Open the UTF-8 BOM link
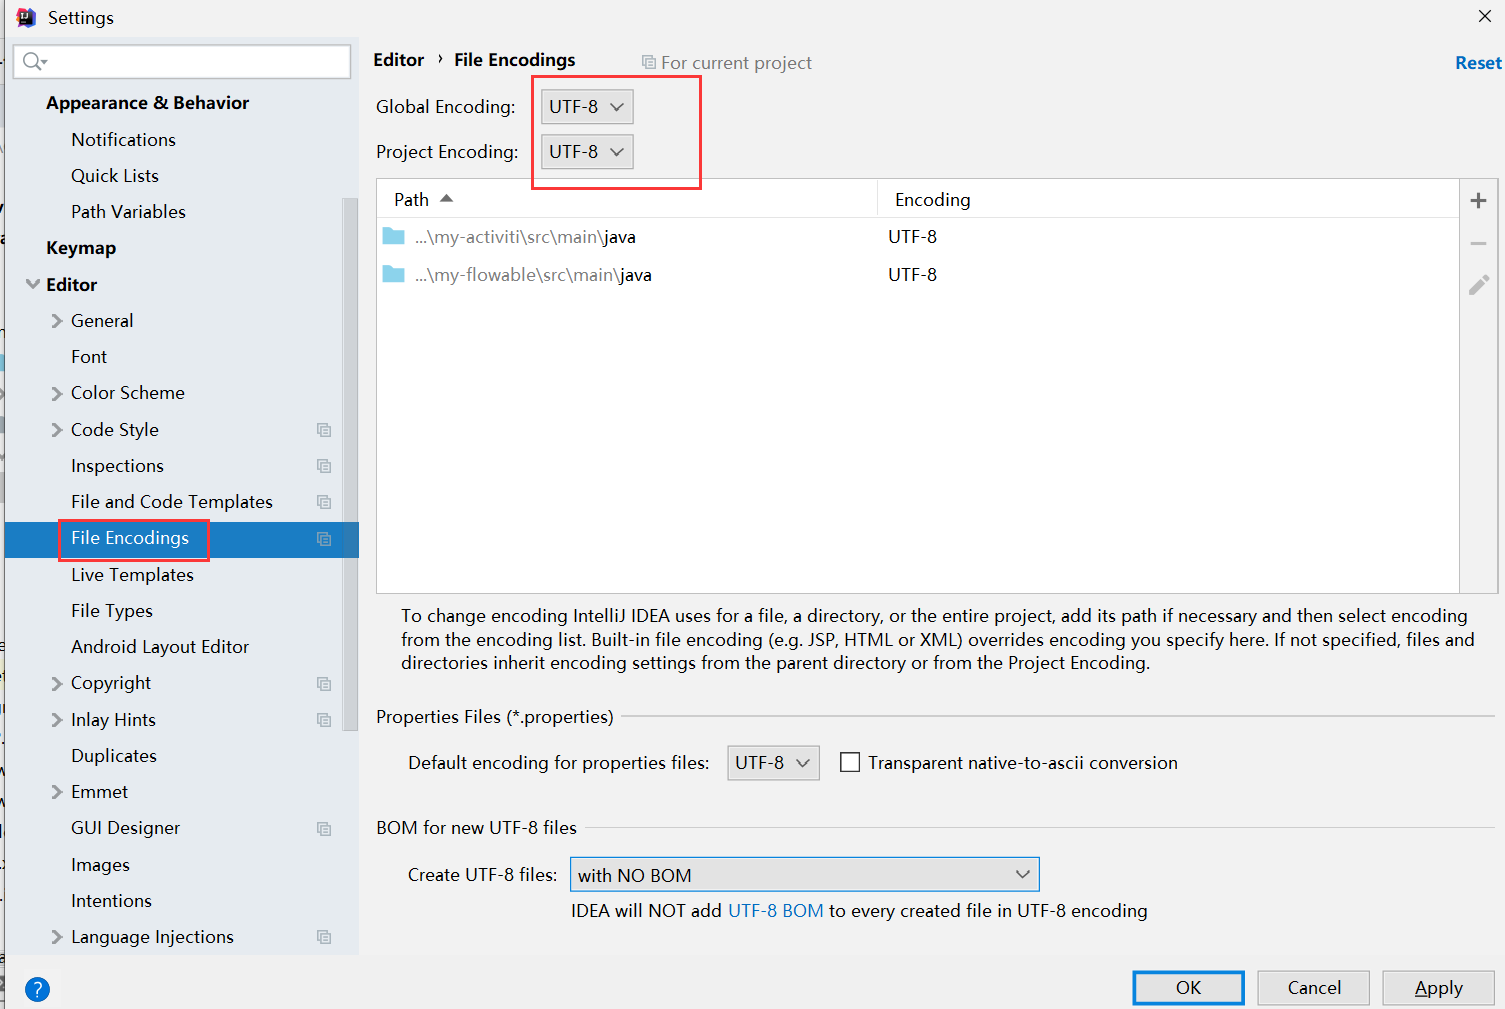Viewport: 1505px width, 1009px height. tap(776, 911)
